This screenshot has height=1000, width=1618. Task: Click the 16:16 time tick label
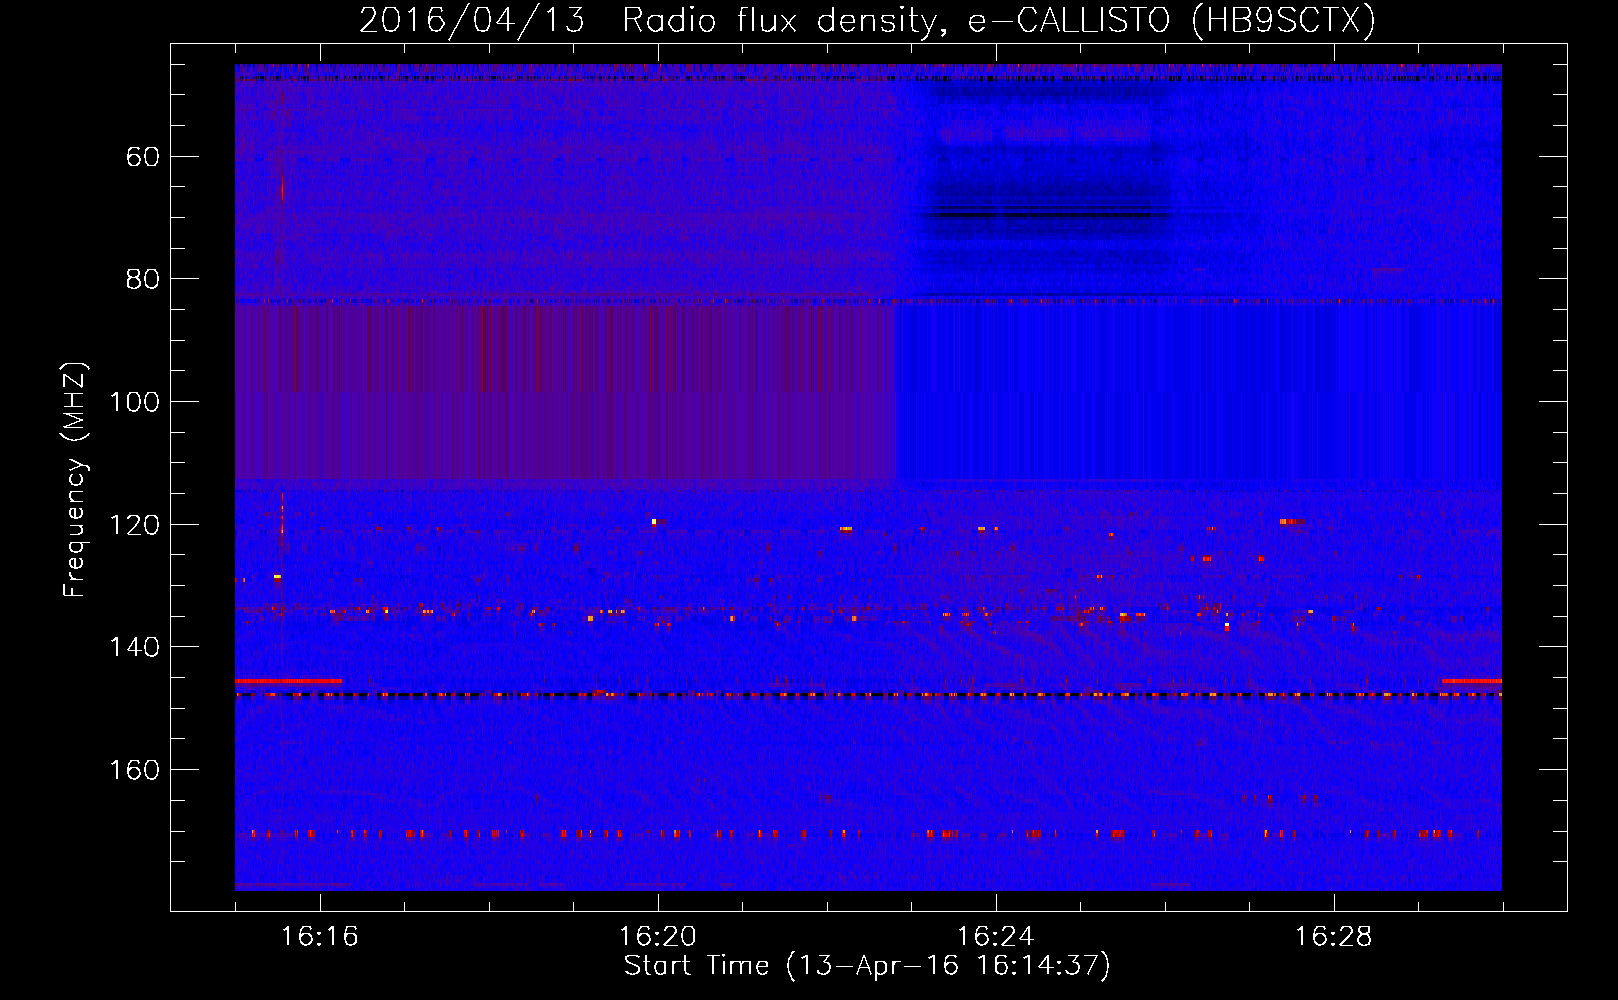point(320,937)
